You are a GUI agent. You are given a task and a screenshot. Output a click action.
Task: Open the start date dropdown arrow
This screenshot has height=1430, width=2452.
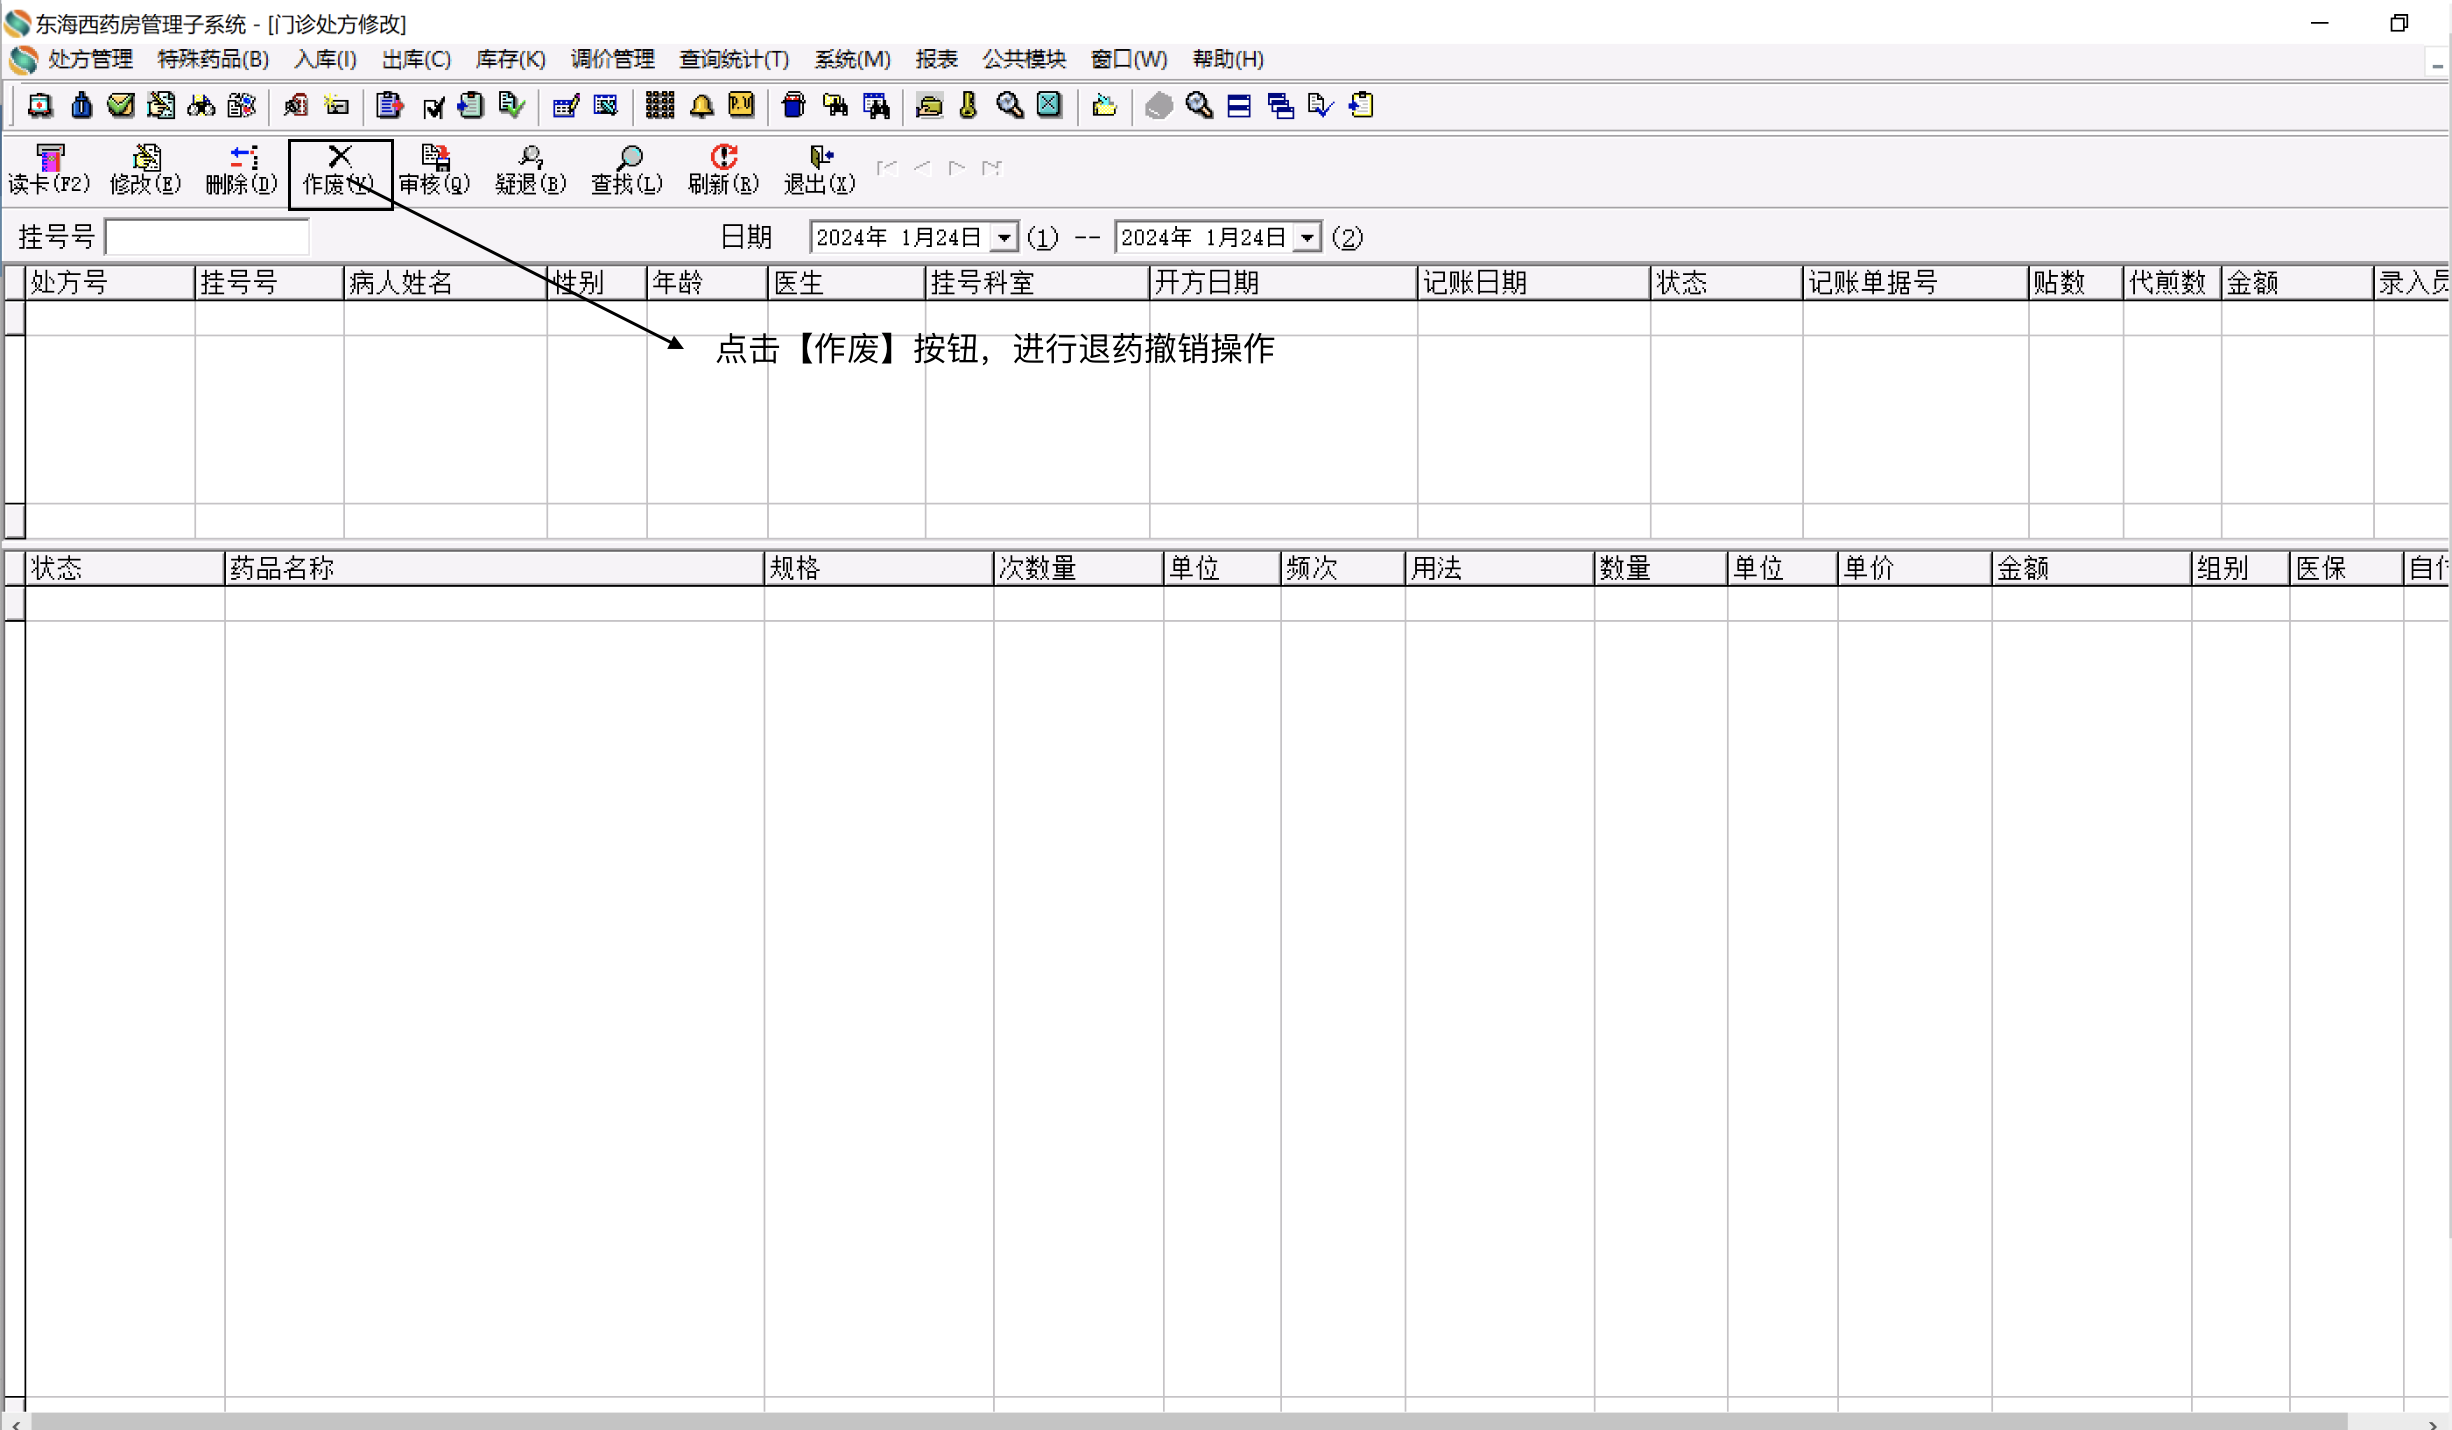tap(1004, 238)
